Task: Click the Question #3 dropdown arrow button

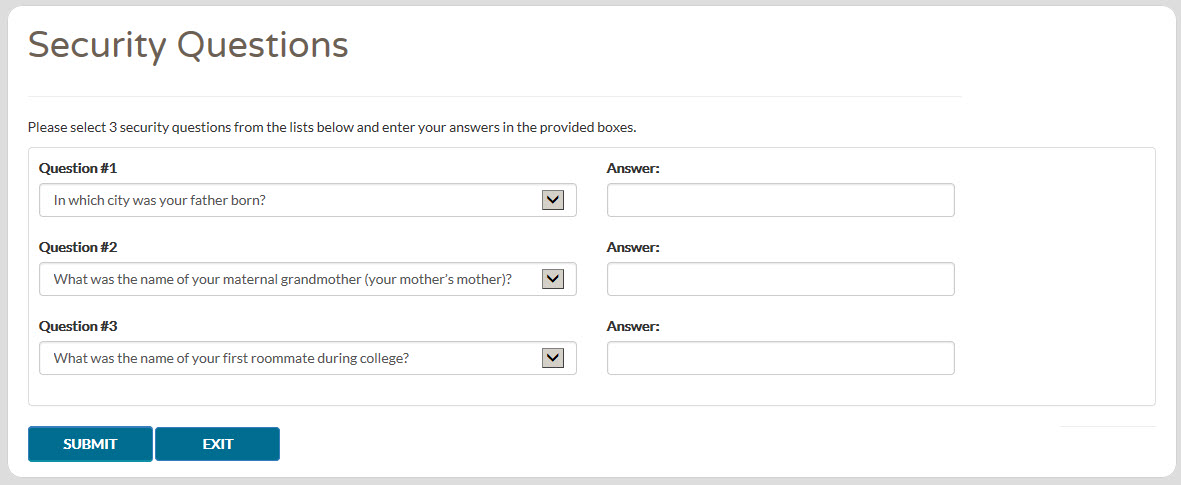Action: [x=553, y=358]
